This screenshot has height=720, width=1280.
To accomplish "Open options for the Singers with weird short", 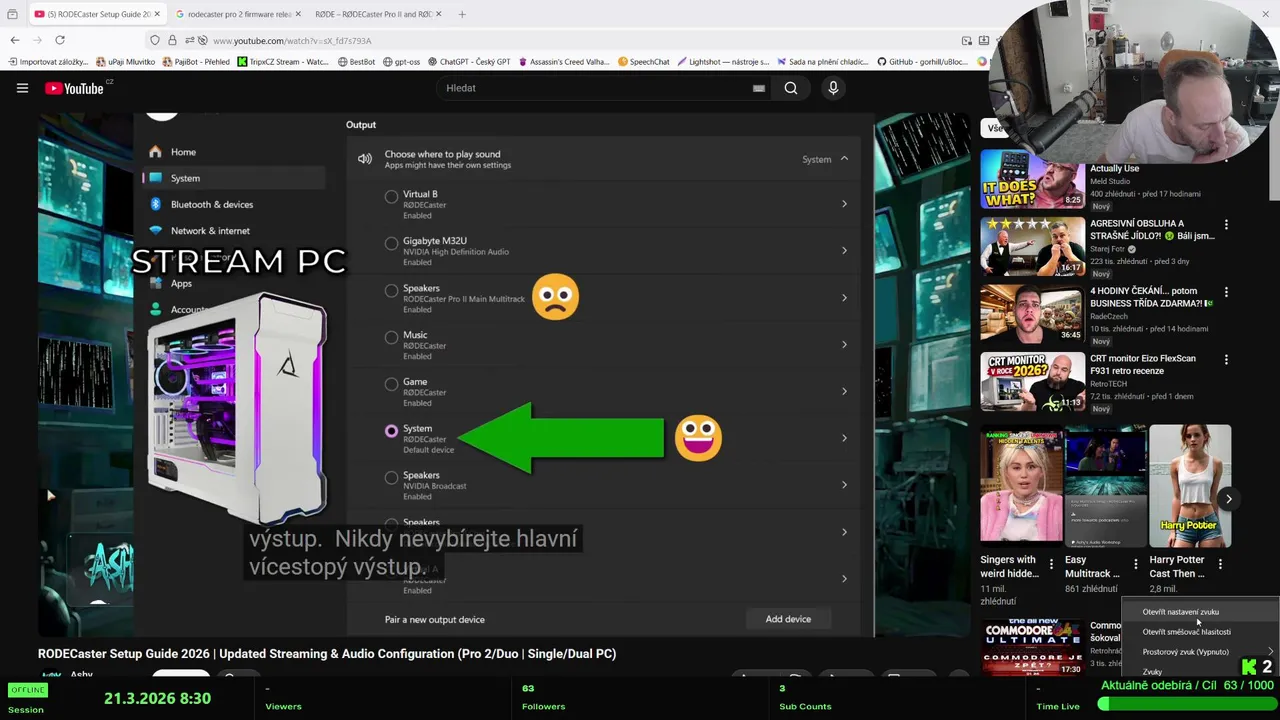I will tap(1051, 564).
